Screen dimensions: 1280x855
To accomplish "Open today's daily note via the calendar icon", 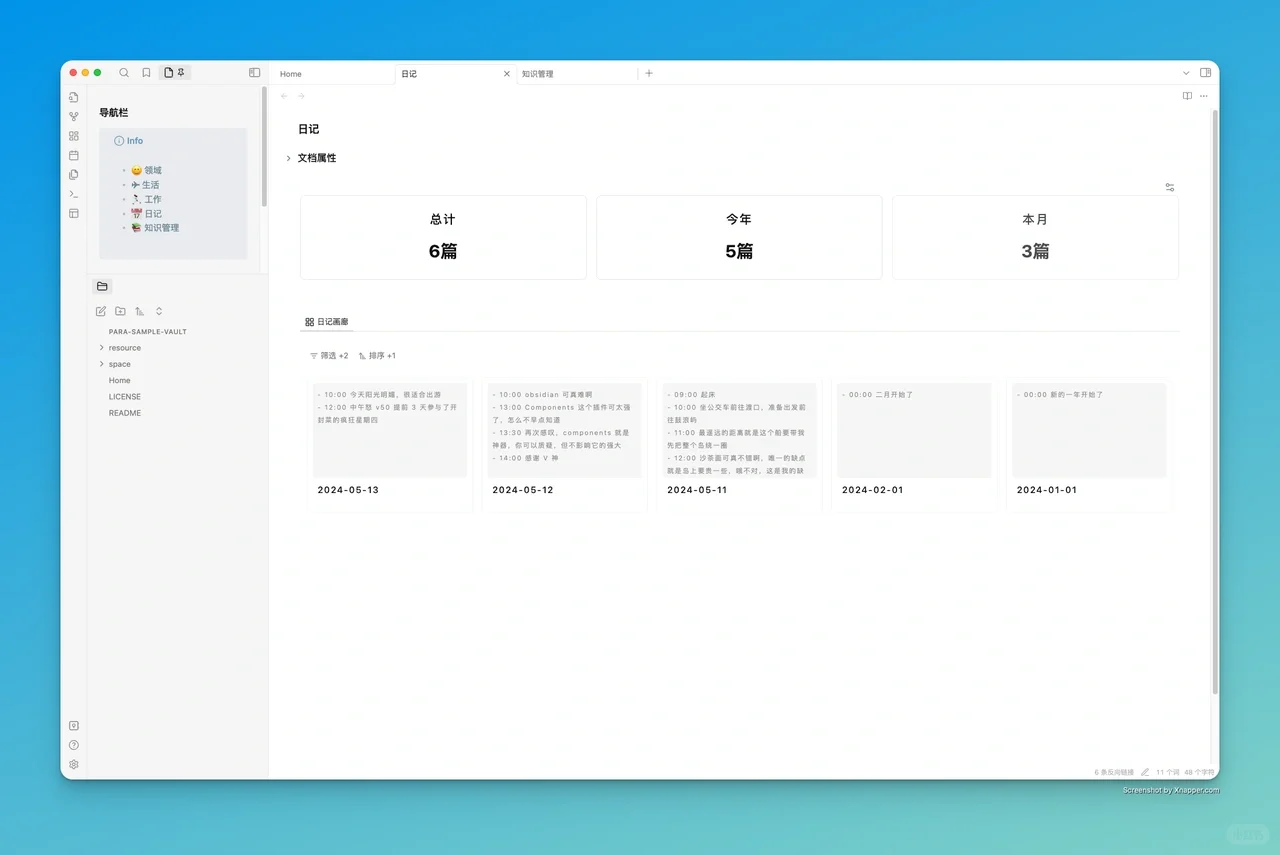I will [73, 155].
